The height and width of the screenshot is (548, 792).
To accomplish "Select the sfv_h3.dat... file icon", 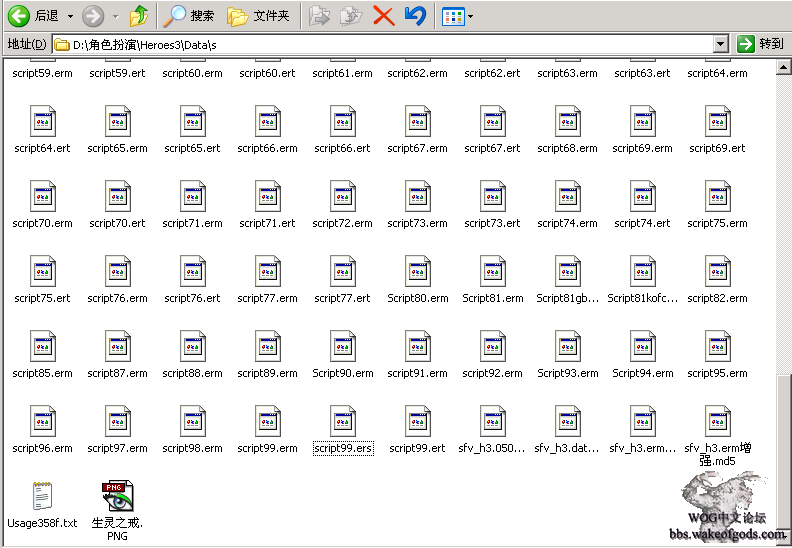I will coord(567,421).
